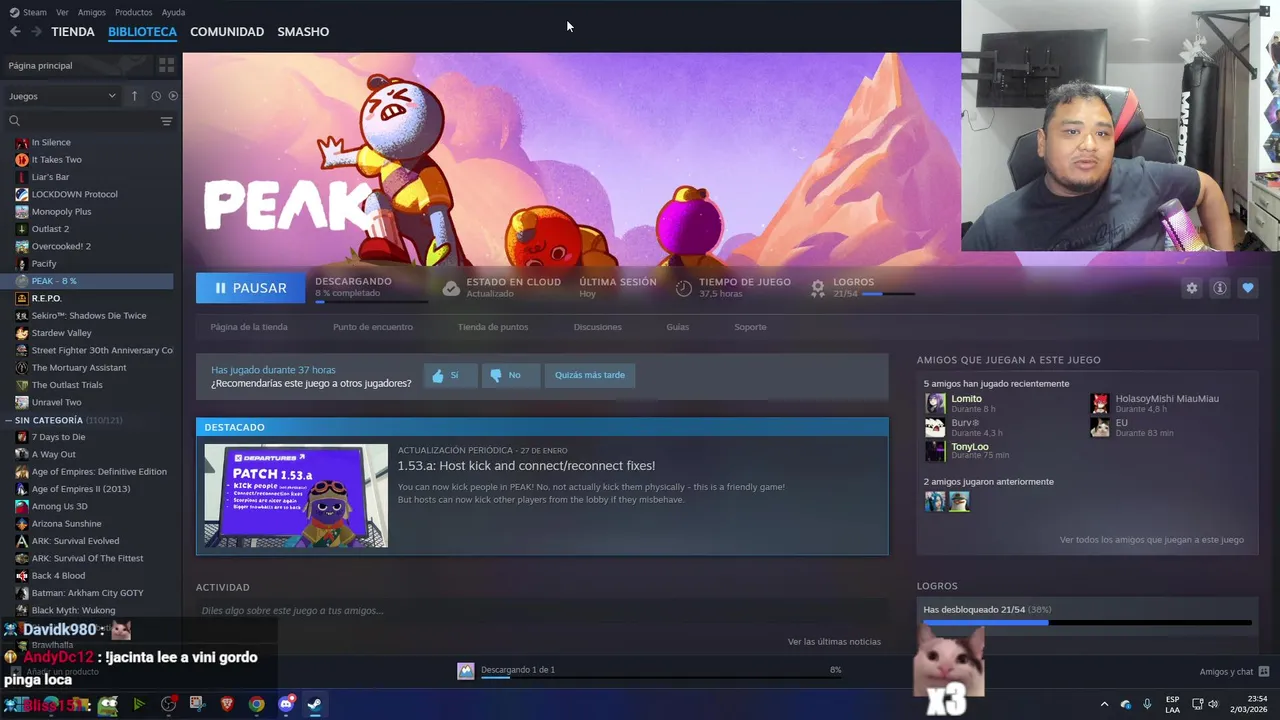Open Google Chrome from taskbar
Image resolution: width=1280 pixels, height=720 pixels.
pos(257,704)
